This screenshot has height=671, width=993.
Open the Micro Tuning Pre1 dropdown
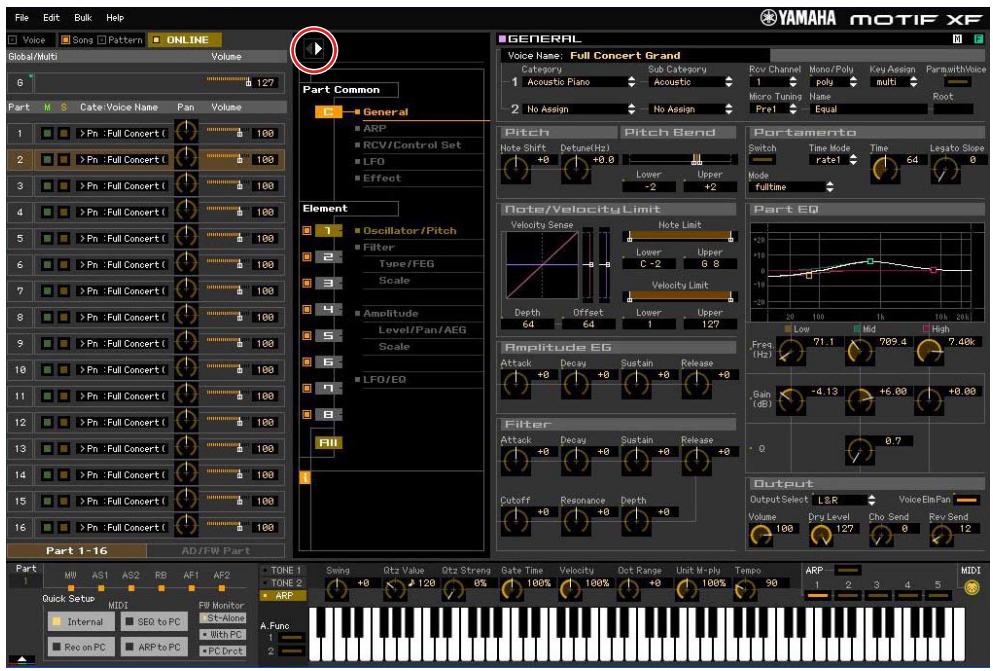(774, 109)
